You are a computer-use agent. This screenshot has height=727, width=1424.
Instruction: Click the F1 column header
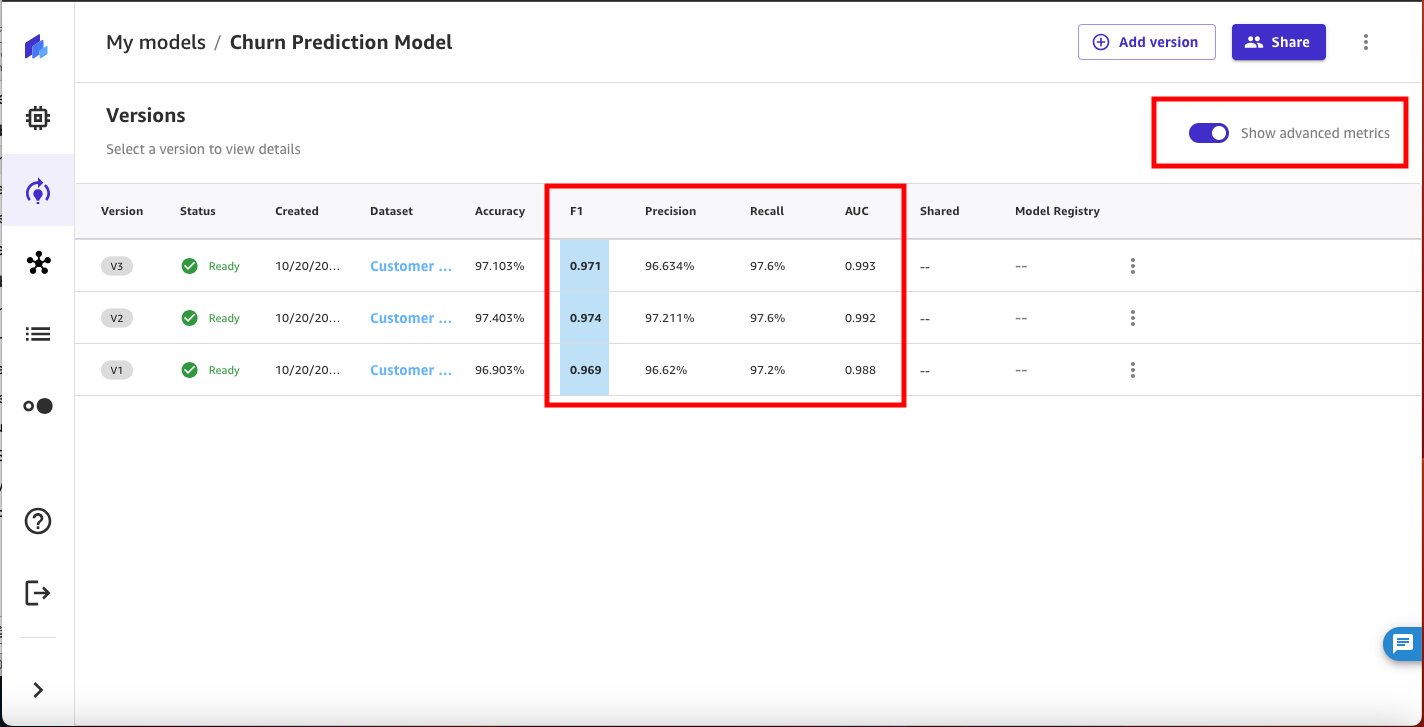(x=576, y=211)
